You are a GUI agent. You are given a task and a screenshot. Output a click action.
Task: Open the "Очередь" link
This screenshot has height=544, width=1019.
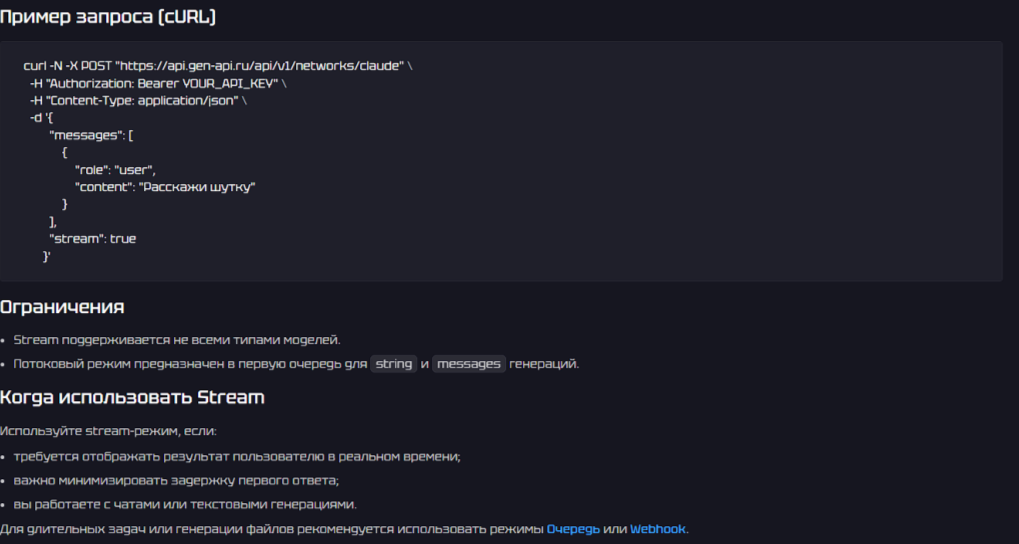click(572, 529)
